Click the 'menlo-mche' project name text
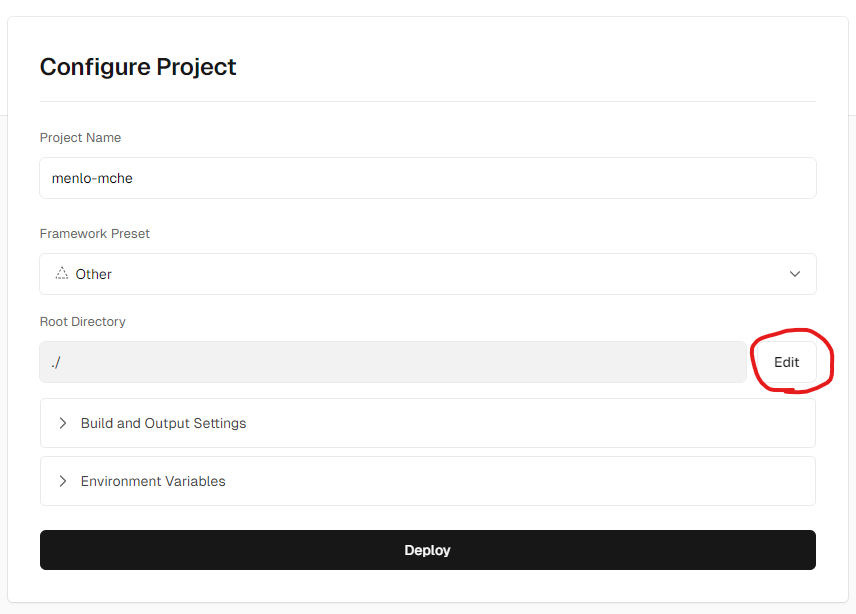Screen dimensions: 856x614 (x=92, y=178)
